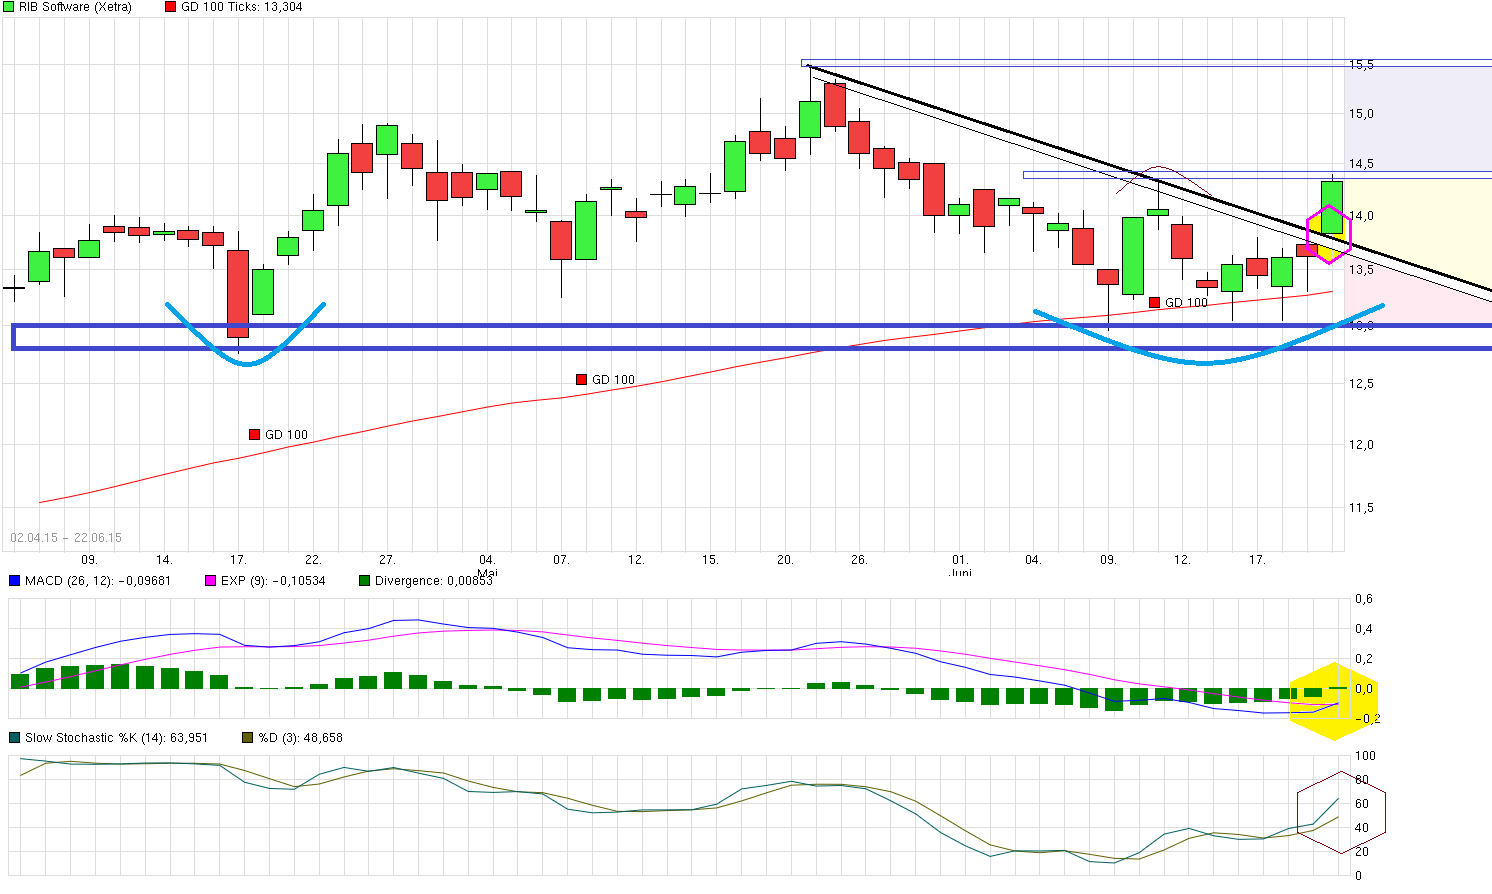Click the 'Juni' month label

(960, 573)
